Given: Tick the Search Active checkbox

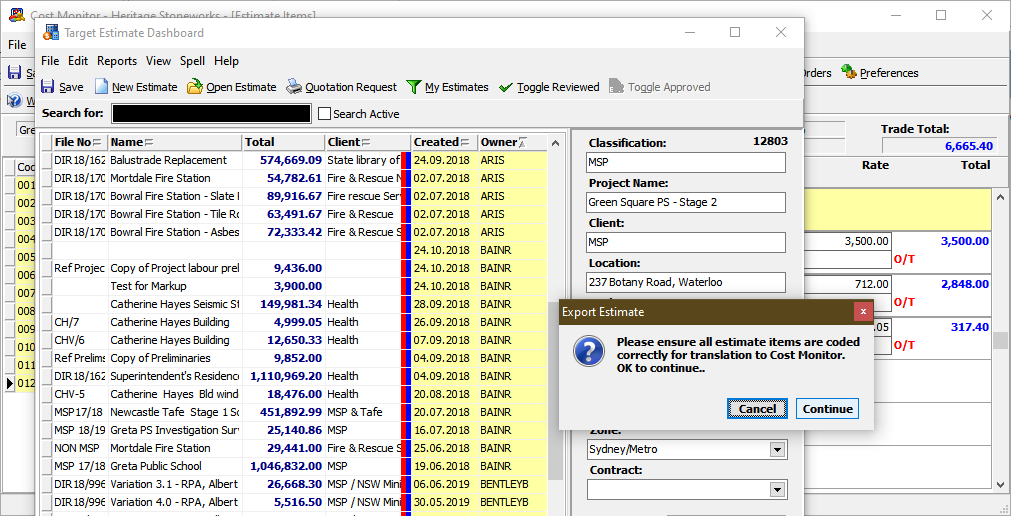Looking at the screenshot, I should [324, 114].
